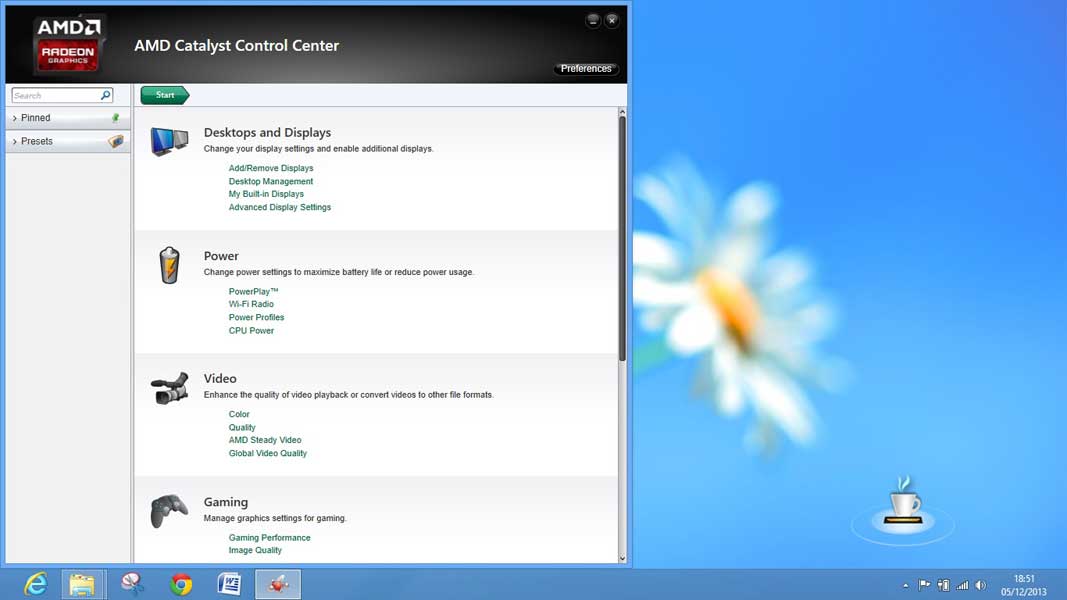Open the CPU Power link

tap(251, 331)
